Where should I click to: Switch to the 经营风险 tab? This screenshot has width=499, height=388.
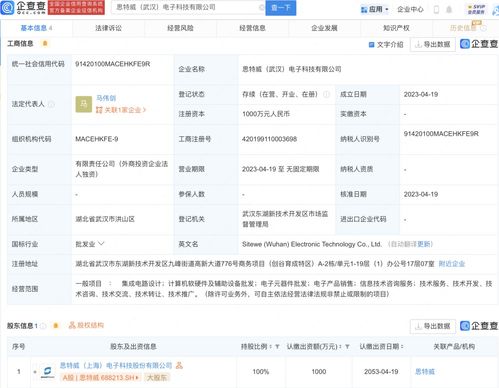point(180,28)
